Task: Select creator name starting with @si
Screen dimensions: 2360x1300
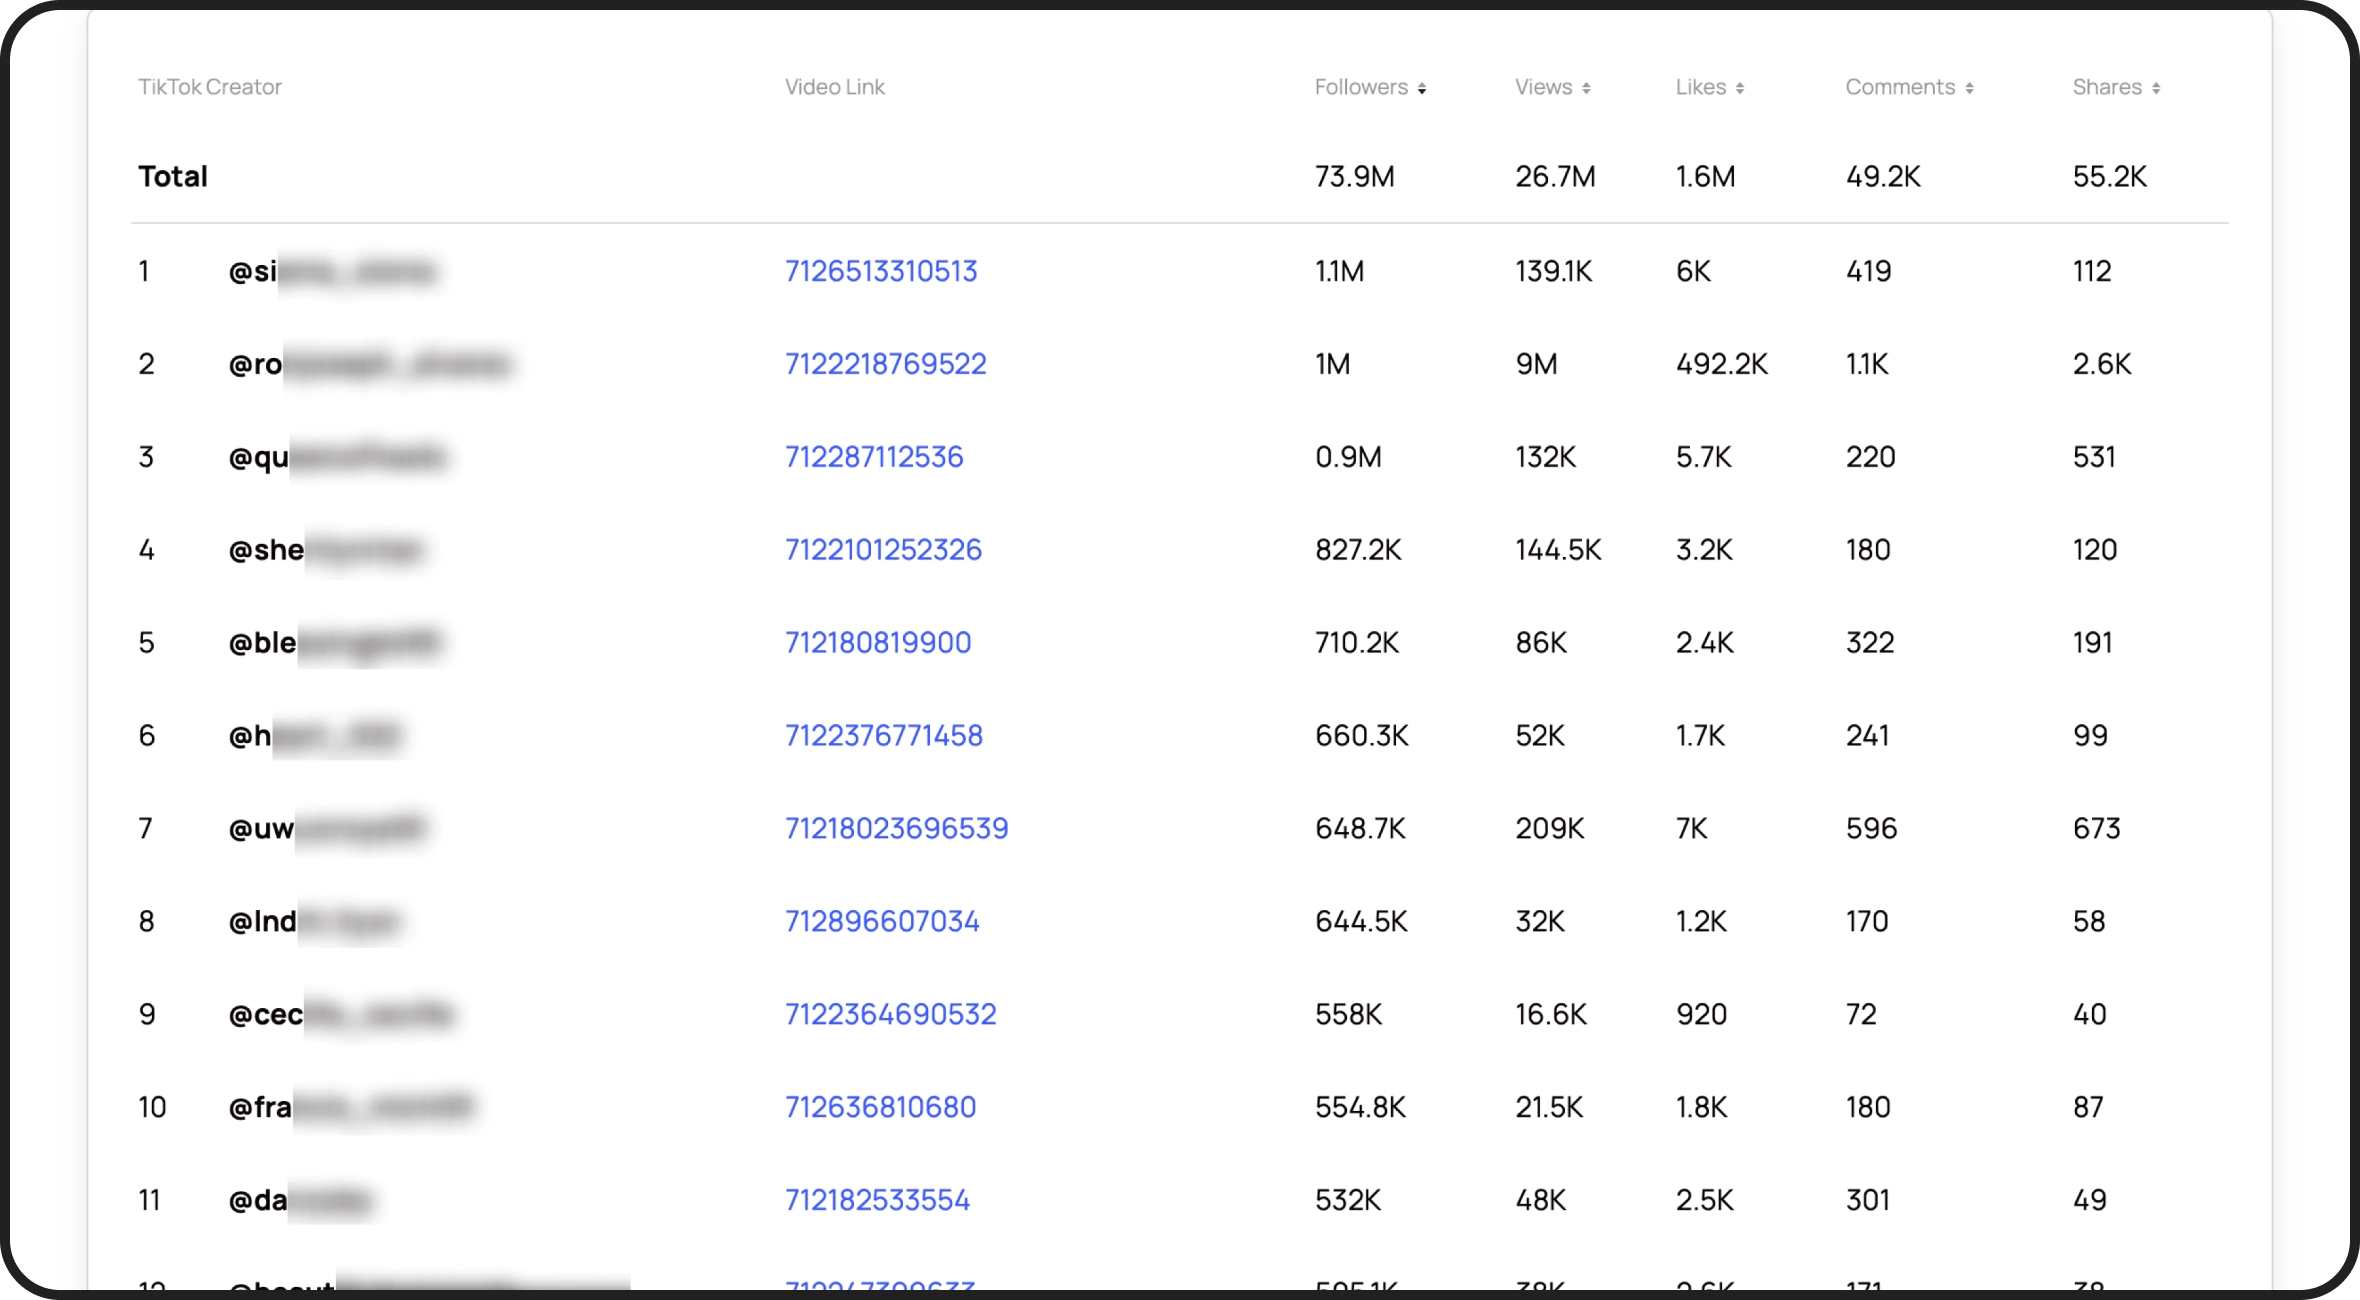Action: (x=332, y=271)
